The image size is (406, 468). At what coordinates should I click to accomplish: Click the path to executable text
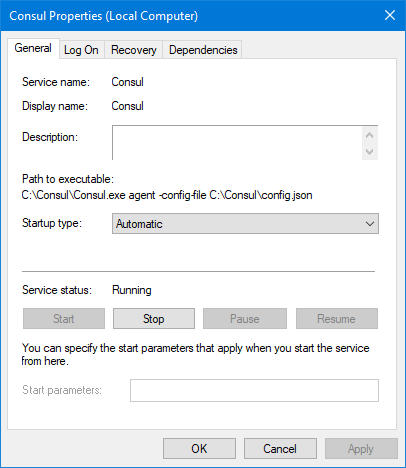pos(167,195)
